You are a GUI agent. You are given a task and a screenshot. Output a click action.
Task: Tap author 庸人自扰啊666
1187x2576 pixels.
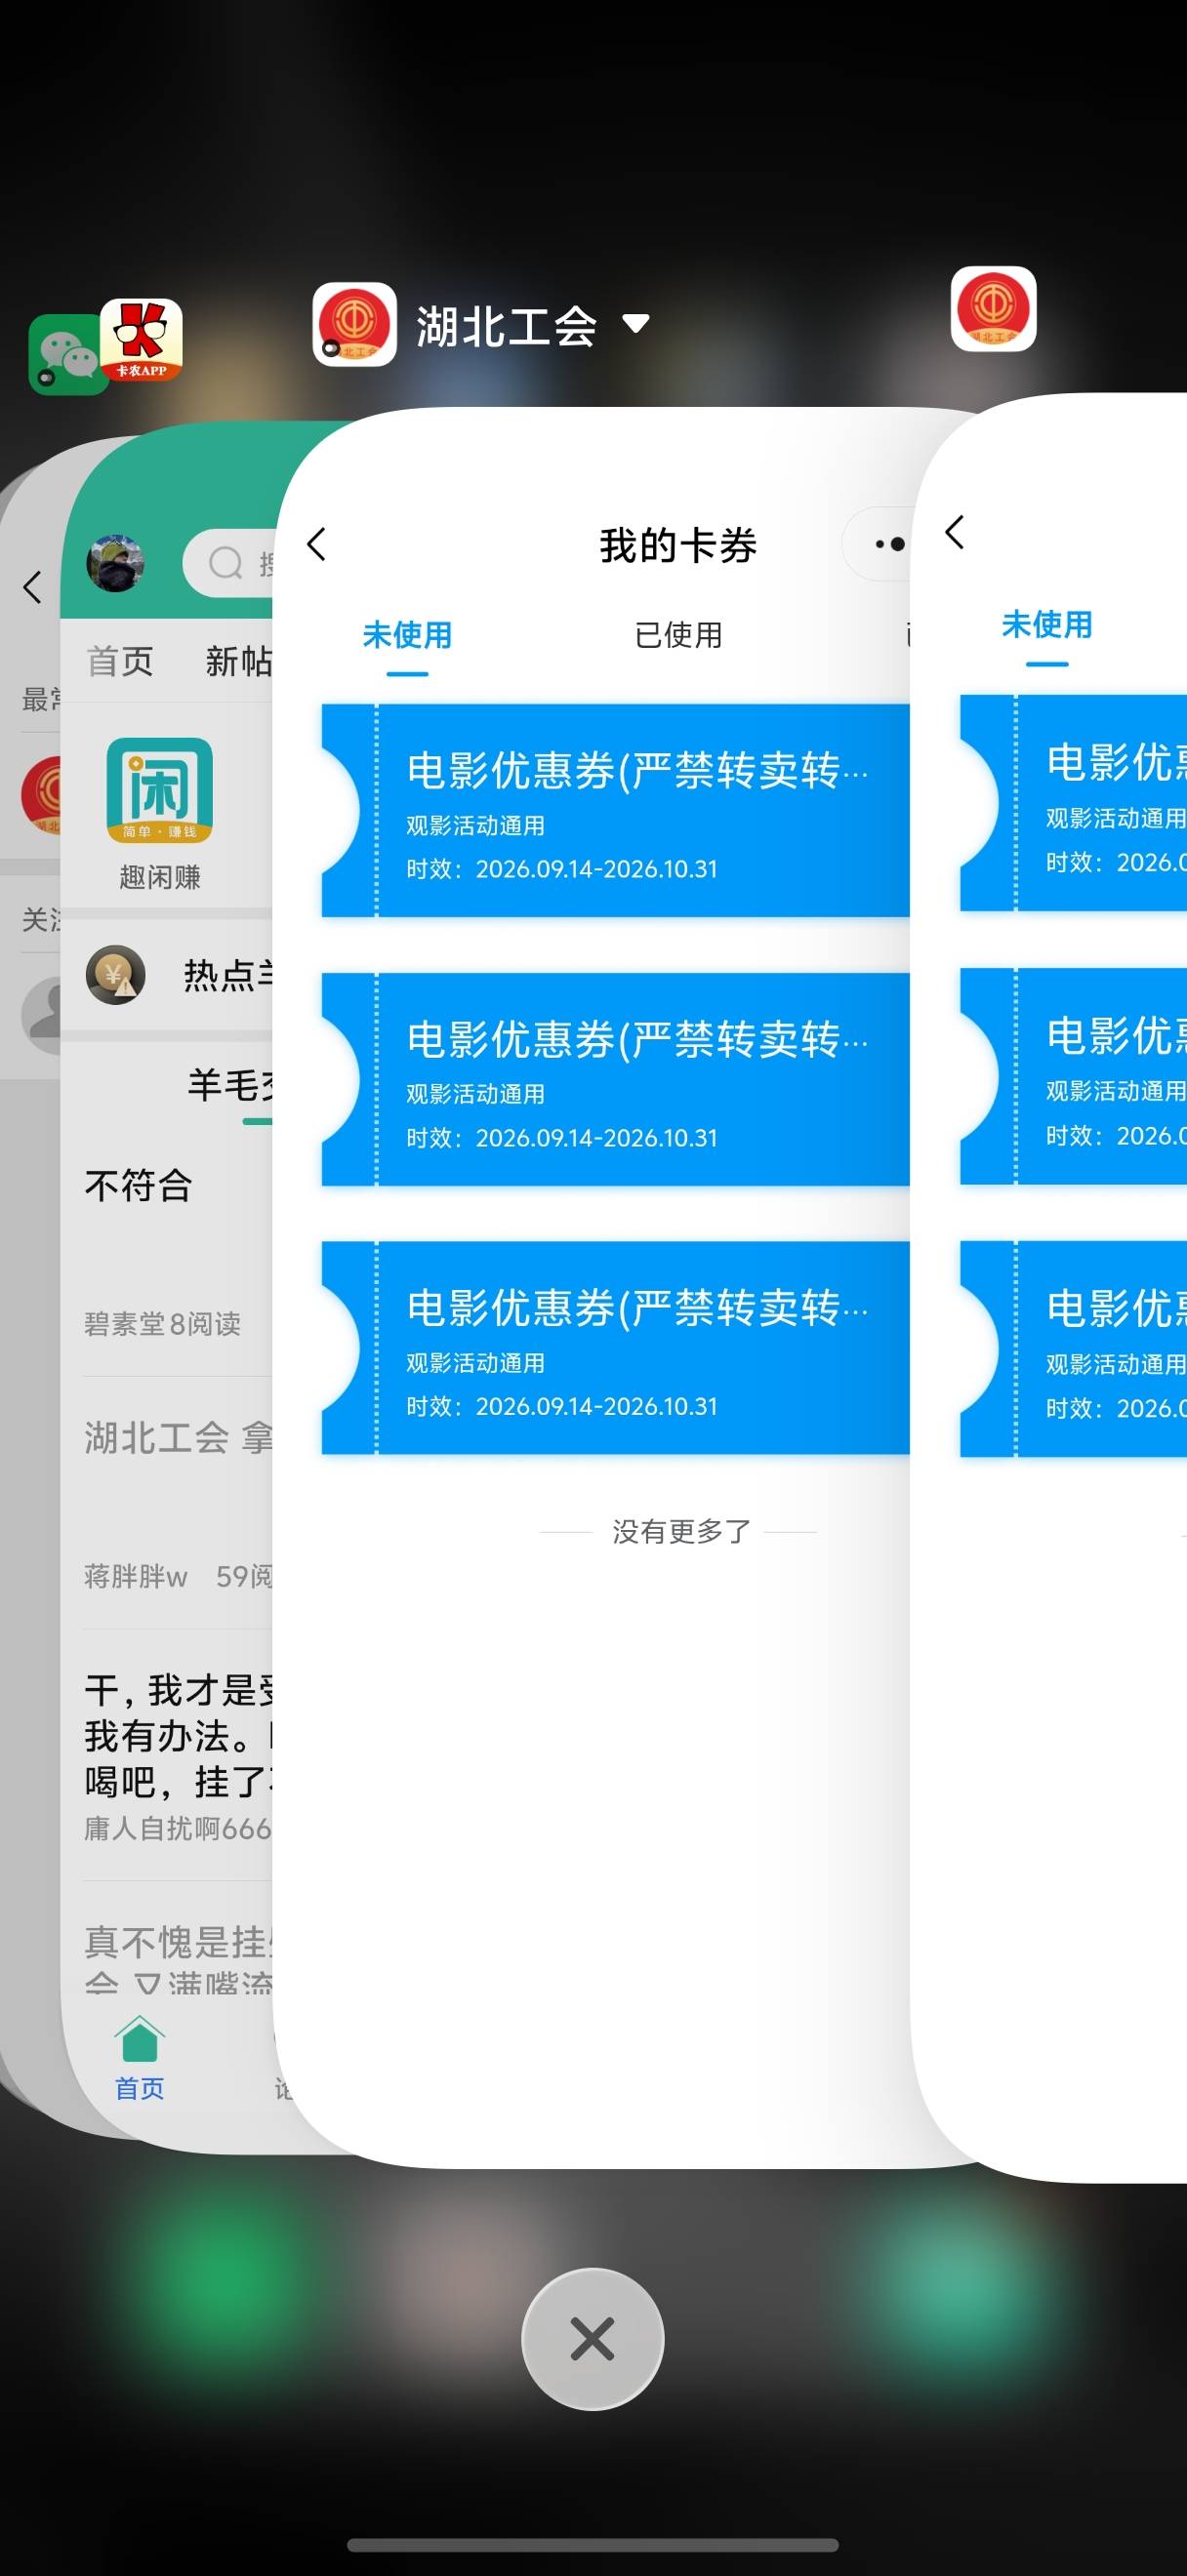(178, 1829)
